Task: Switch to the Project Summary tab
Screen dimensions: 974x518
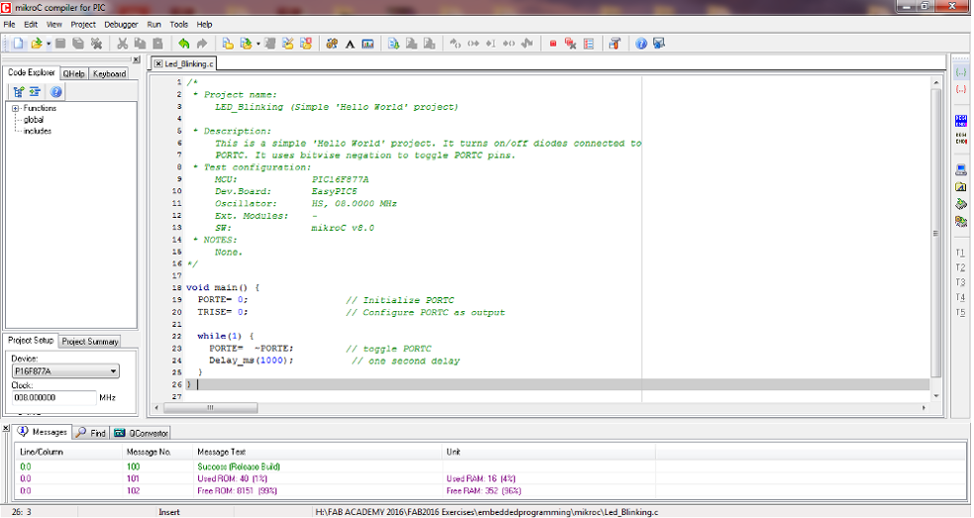Action: click(x=89, y=342)
